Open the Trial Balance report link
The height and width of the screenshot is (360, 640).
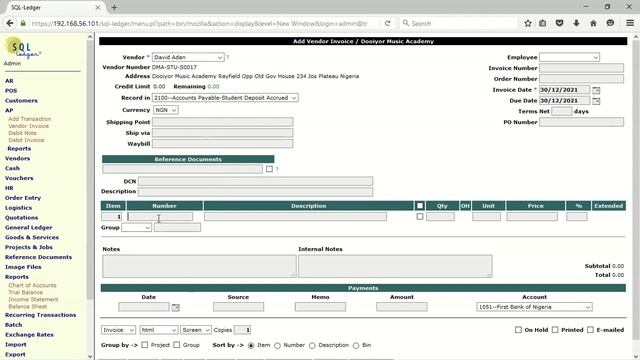25,292
